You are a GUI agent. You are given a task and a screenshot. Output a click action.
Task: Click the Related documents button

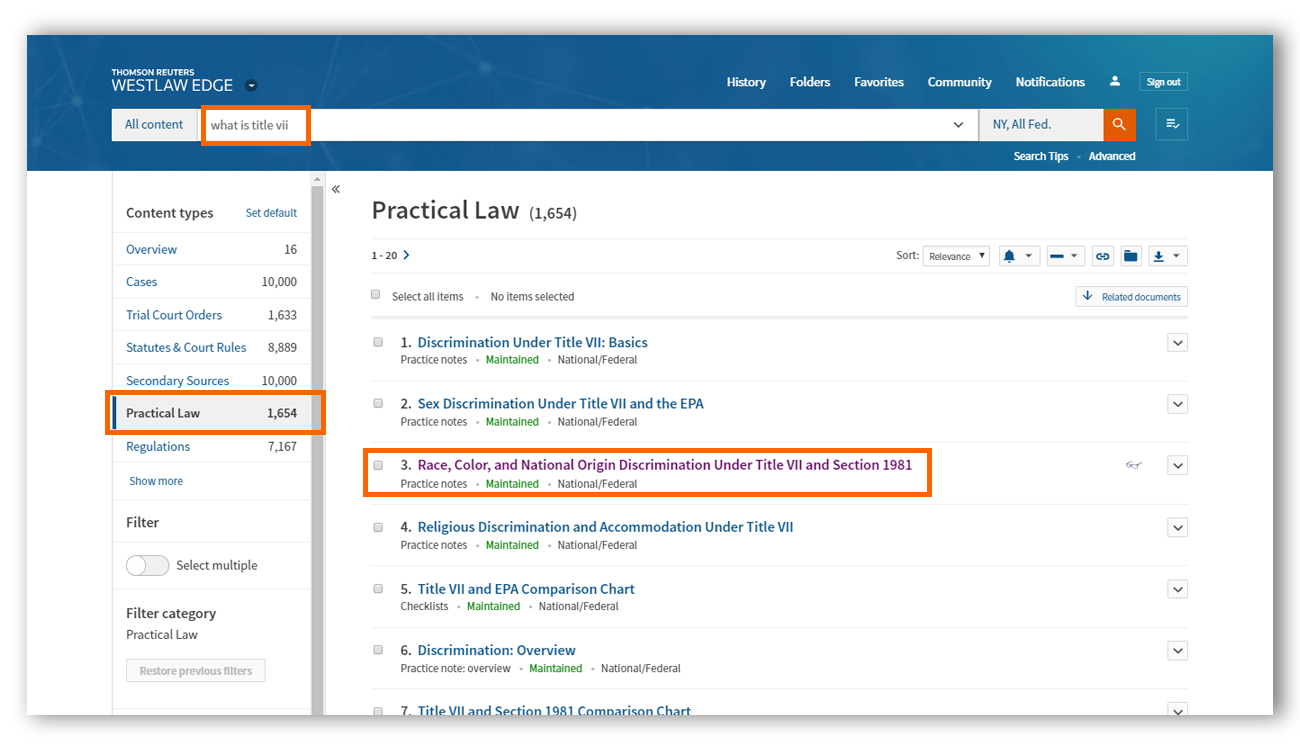coord(1132,297)
